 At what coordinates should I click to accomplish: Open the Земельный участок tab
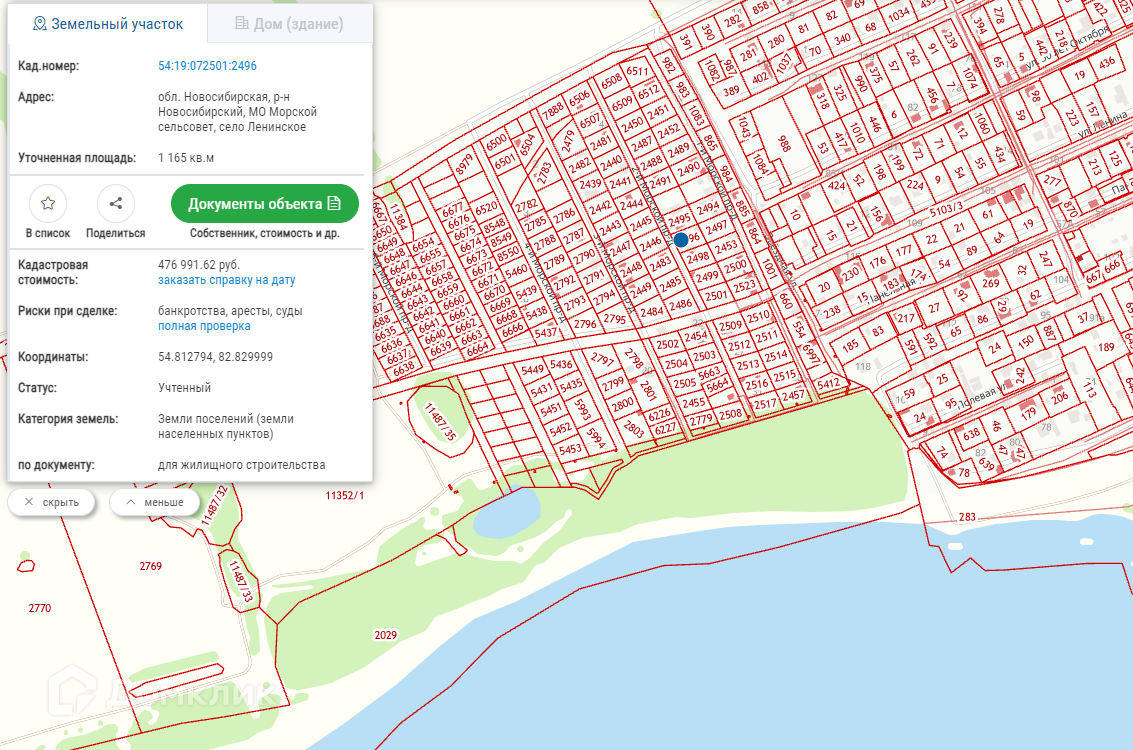pyautogui.click(x=108, y=24)
